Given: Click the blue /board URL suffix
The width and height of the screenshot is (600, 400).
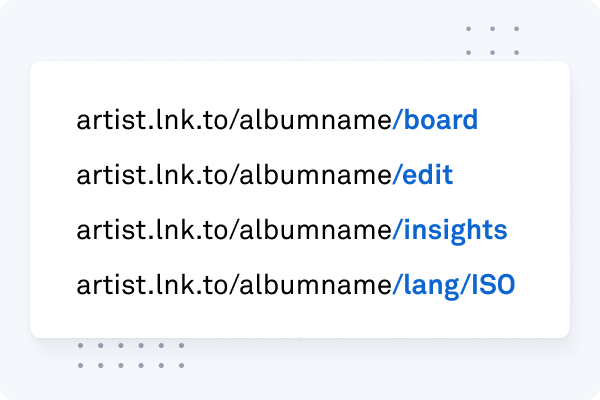Looking at the screenshot, I should tap(435, 120).
